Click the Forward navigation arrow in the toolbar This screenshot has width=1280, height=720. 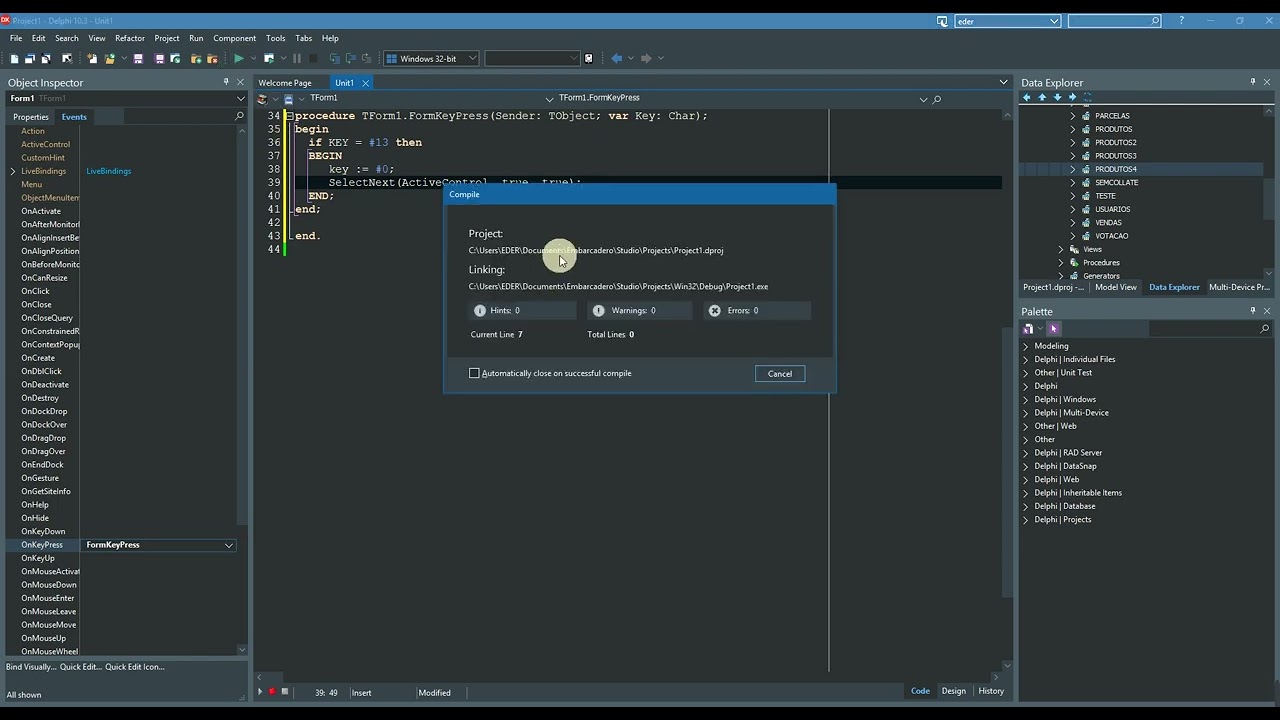[x=645, y=58]
